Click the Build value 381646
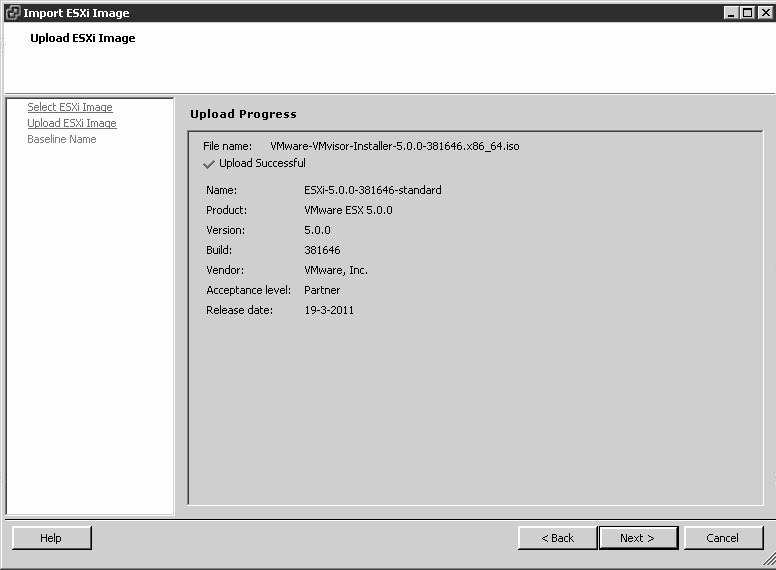776x570 pixels. click(322, 250)
